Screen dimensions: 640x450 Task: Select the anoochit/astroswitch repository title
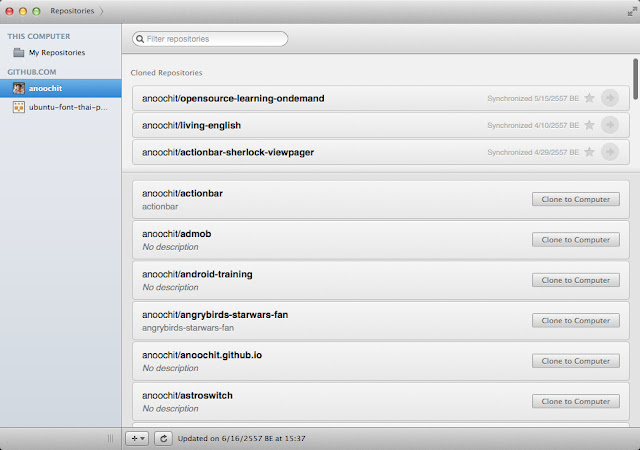click(187, 395)
